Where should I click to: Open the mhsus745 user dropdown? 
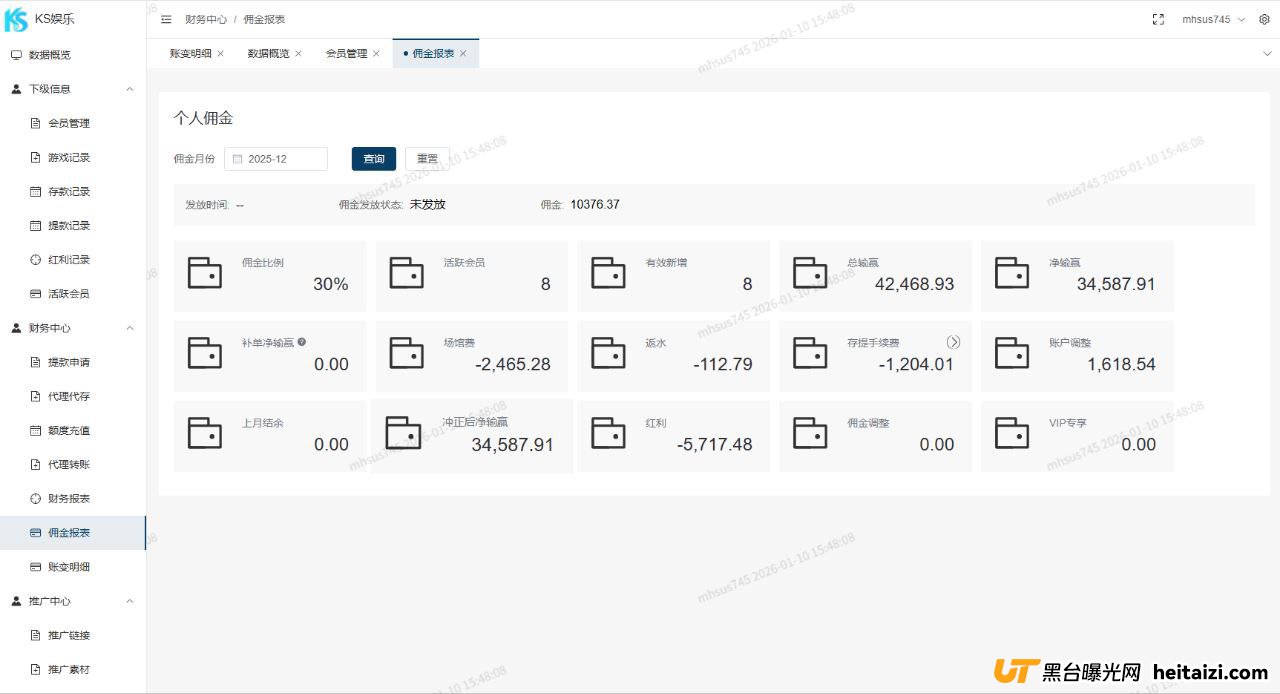(x=1214, y=19)
